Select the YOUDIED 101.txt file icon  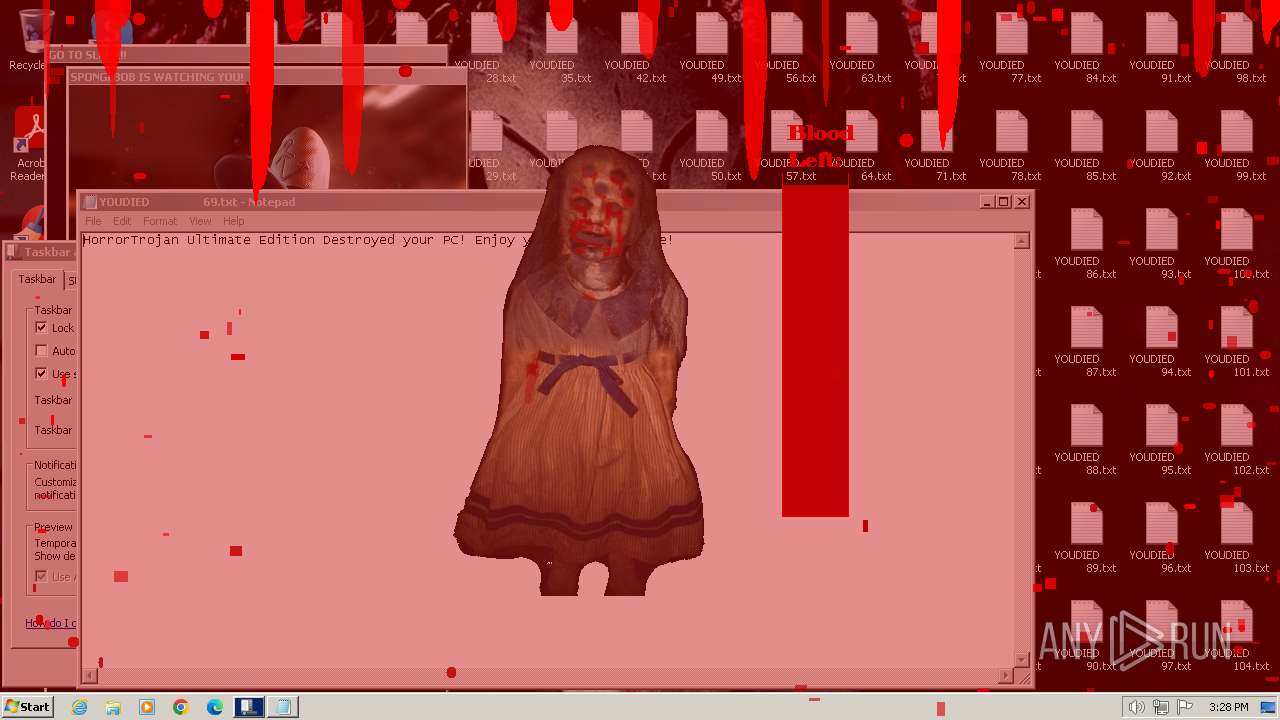coord(1235,342)
